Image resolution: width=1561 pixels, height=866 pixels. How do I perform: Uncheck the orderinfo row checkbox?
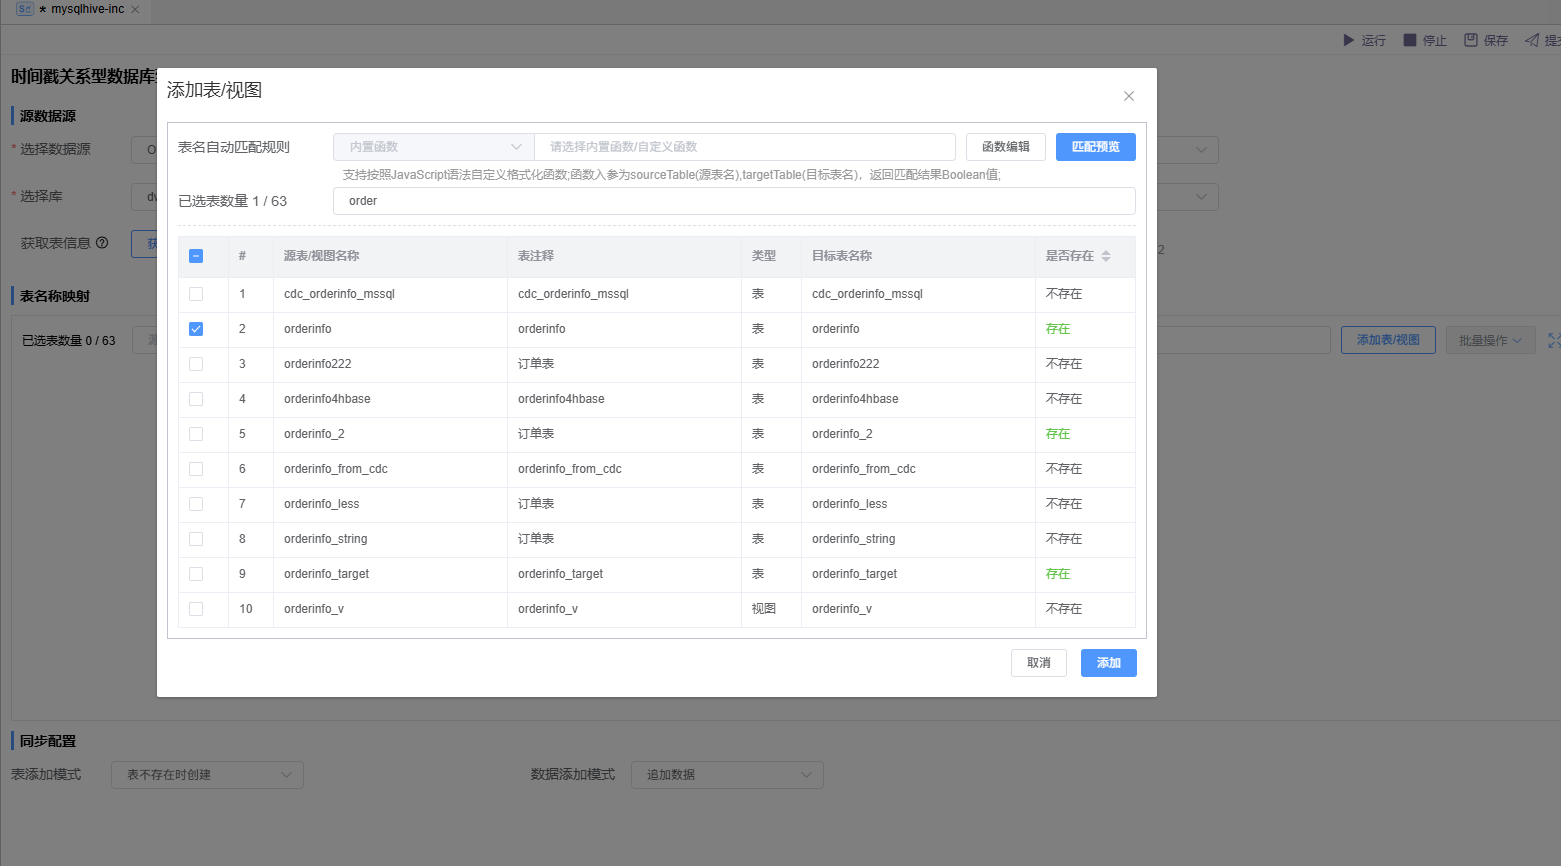[196, 329]
